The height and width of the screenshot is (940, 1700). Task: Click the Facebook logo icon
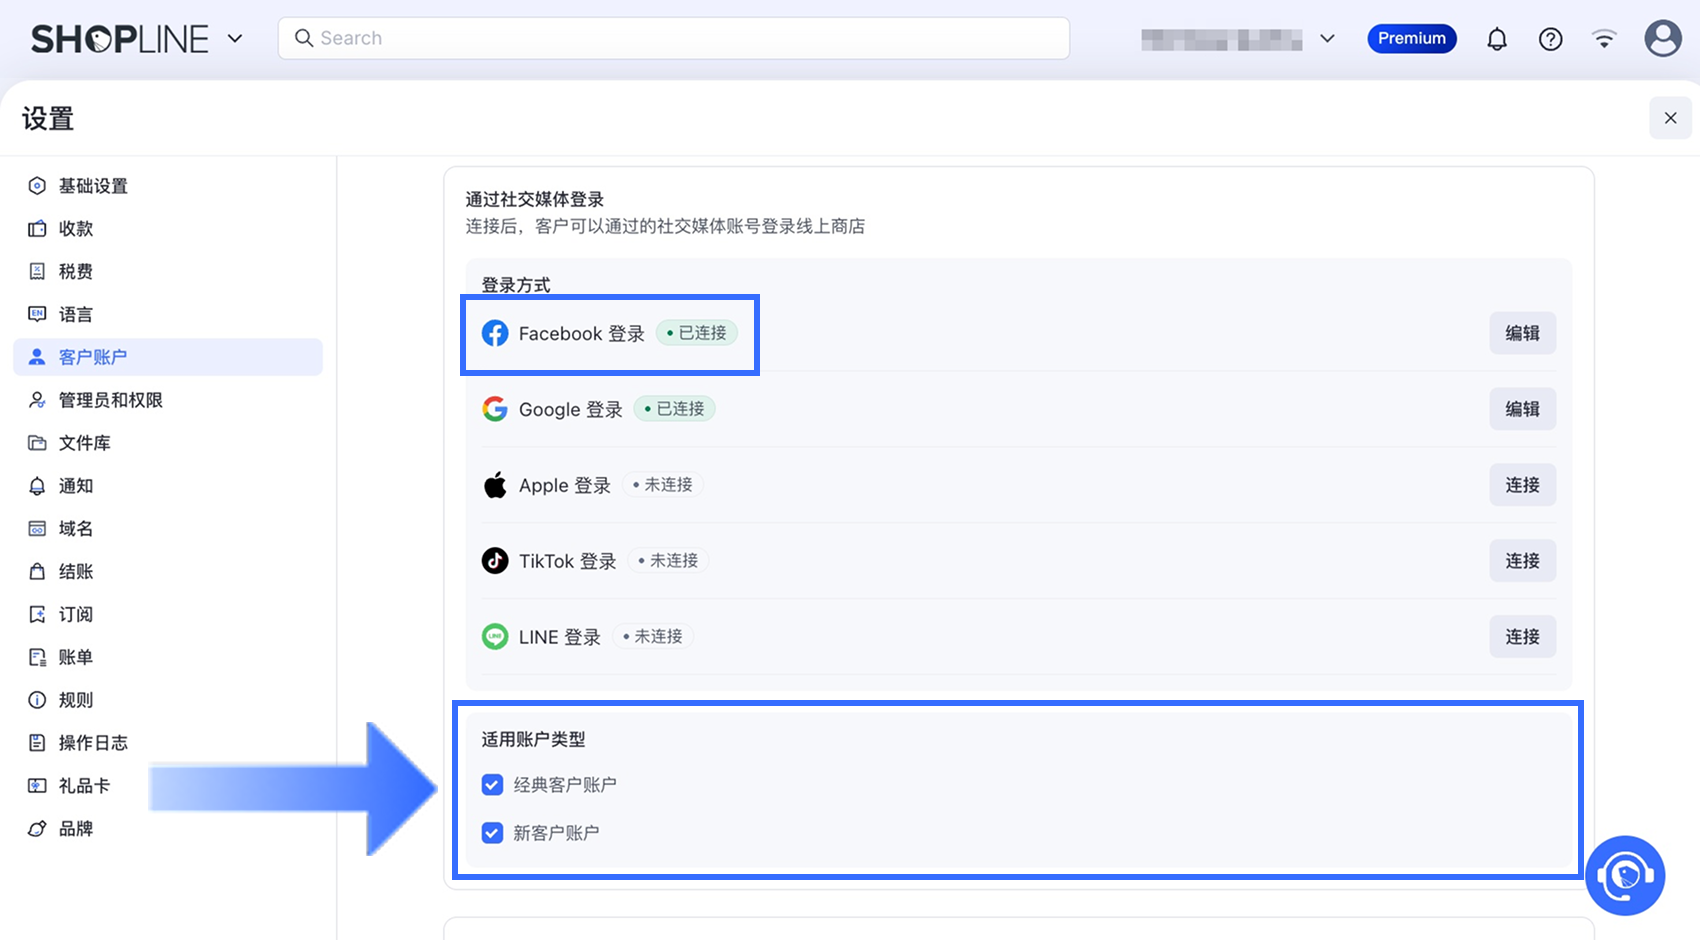click(x=495, y=333)
